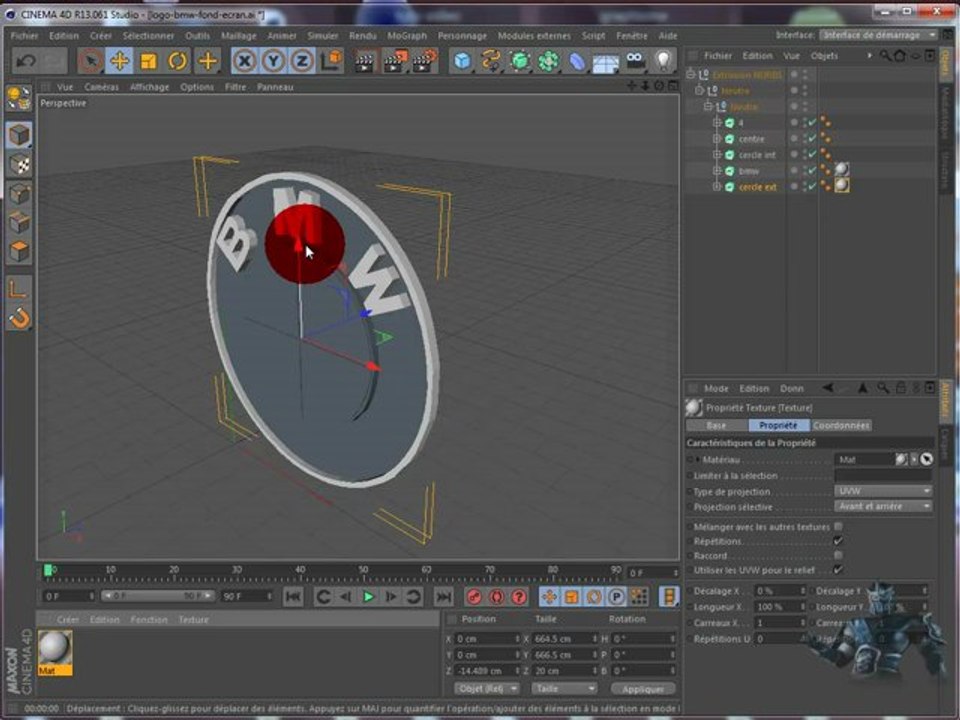Open the Interface layout dropdown
The image size is (960, 720).
(878, 35)
